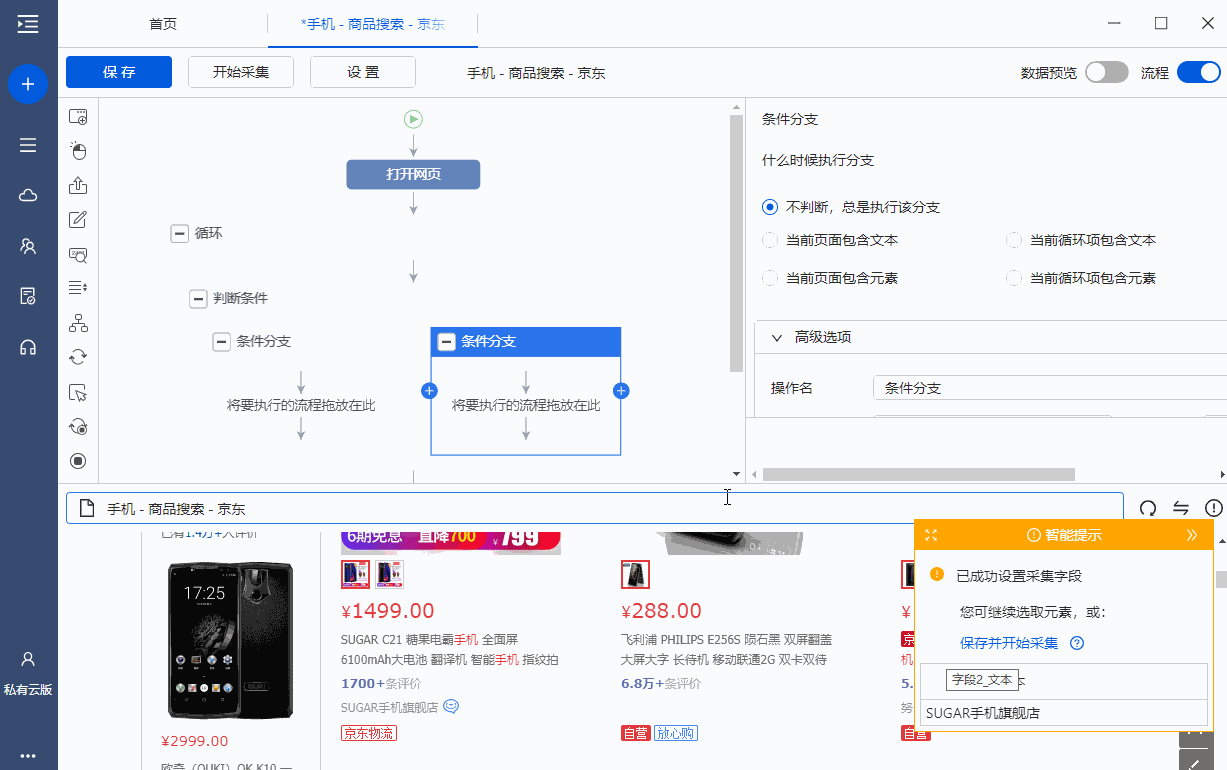Click the green workflow start play icon
Image resolution: width=1227 pixels, height=770 pixels.
(x=413, y=119)
